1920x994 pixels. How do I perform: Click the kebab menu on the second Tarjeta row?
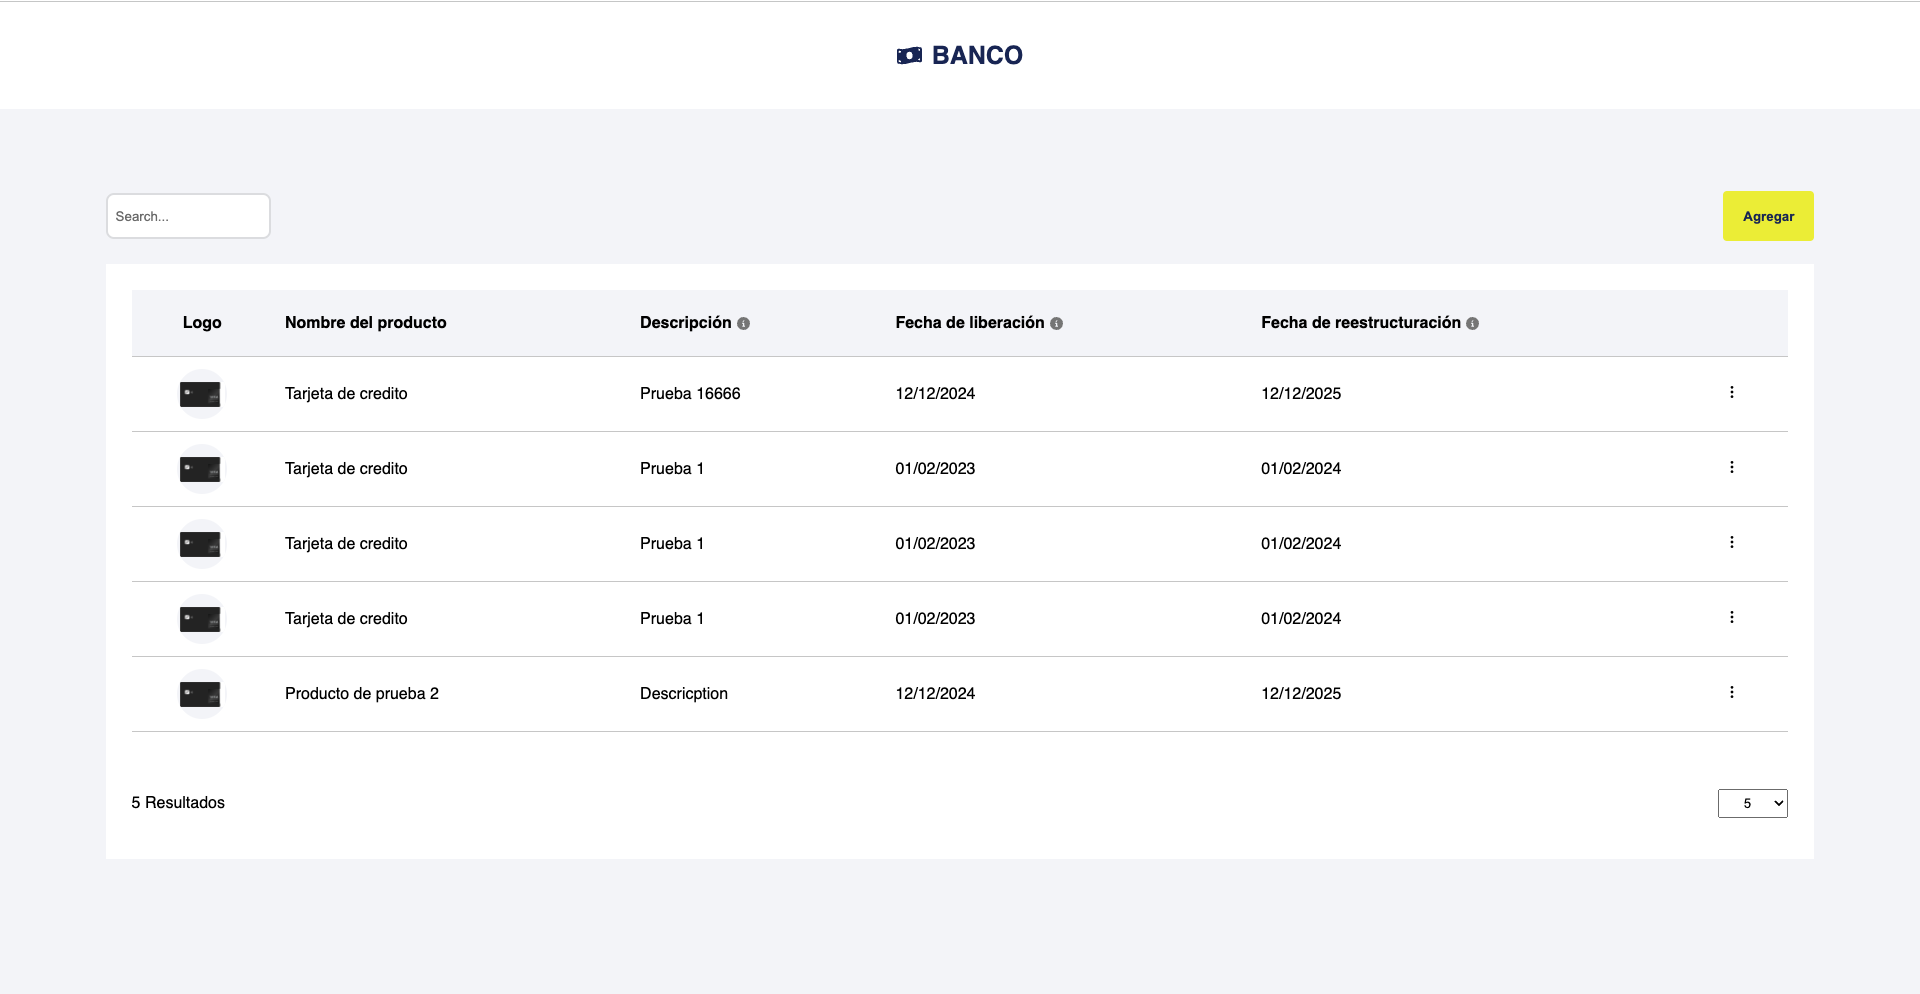pyautogui.click(x=1732, y=467)
